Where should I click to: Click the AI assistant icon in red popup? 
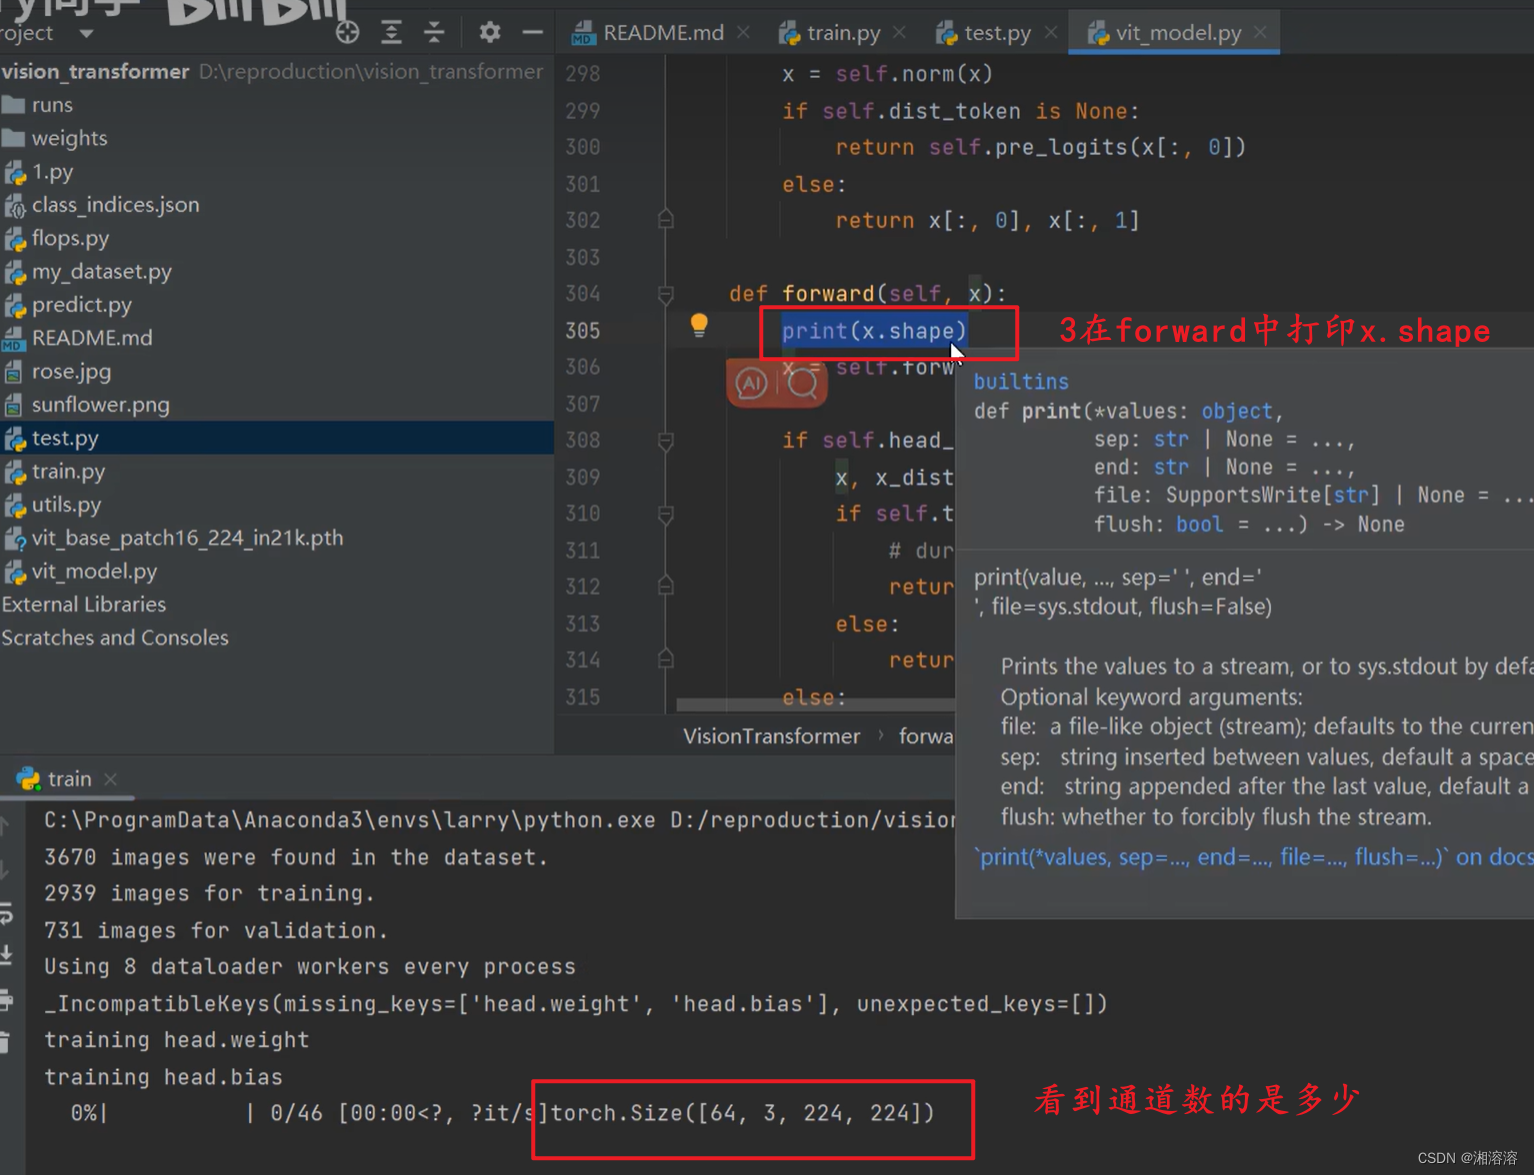tap(751, 383)
